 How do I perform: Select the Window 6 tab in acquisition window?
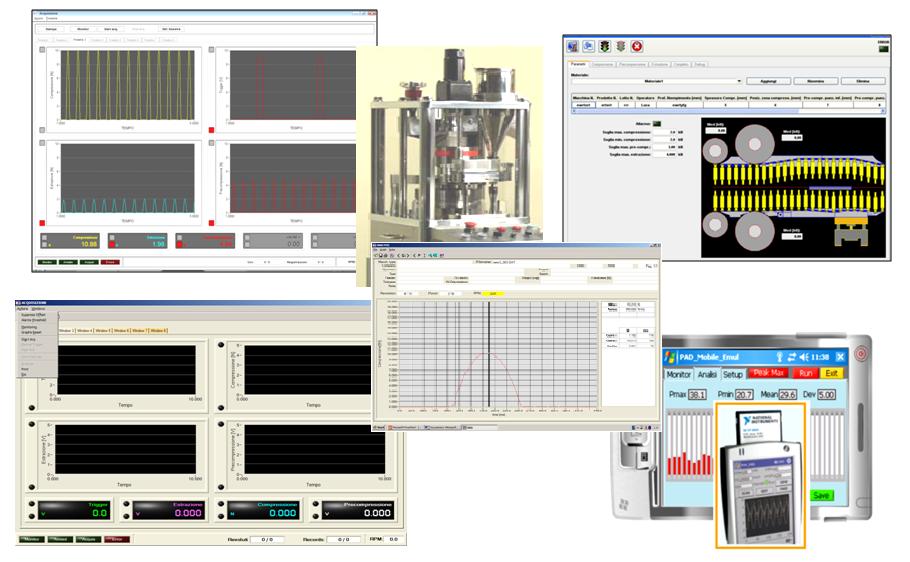(x=121, y=330)
